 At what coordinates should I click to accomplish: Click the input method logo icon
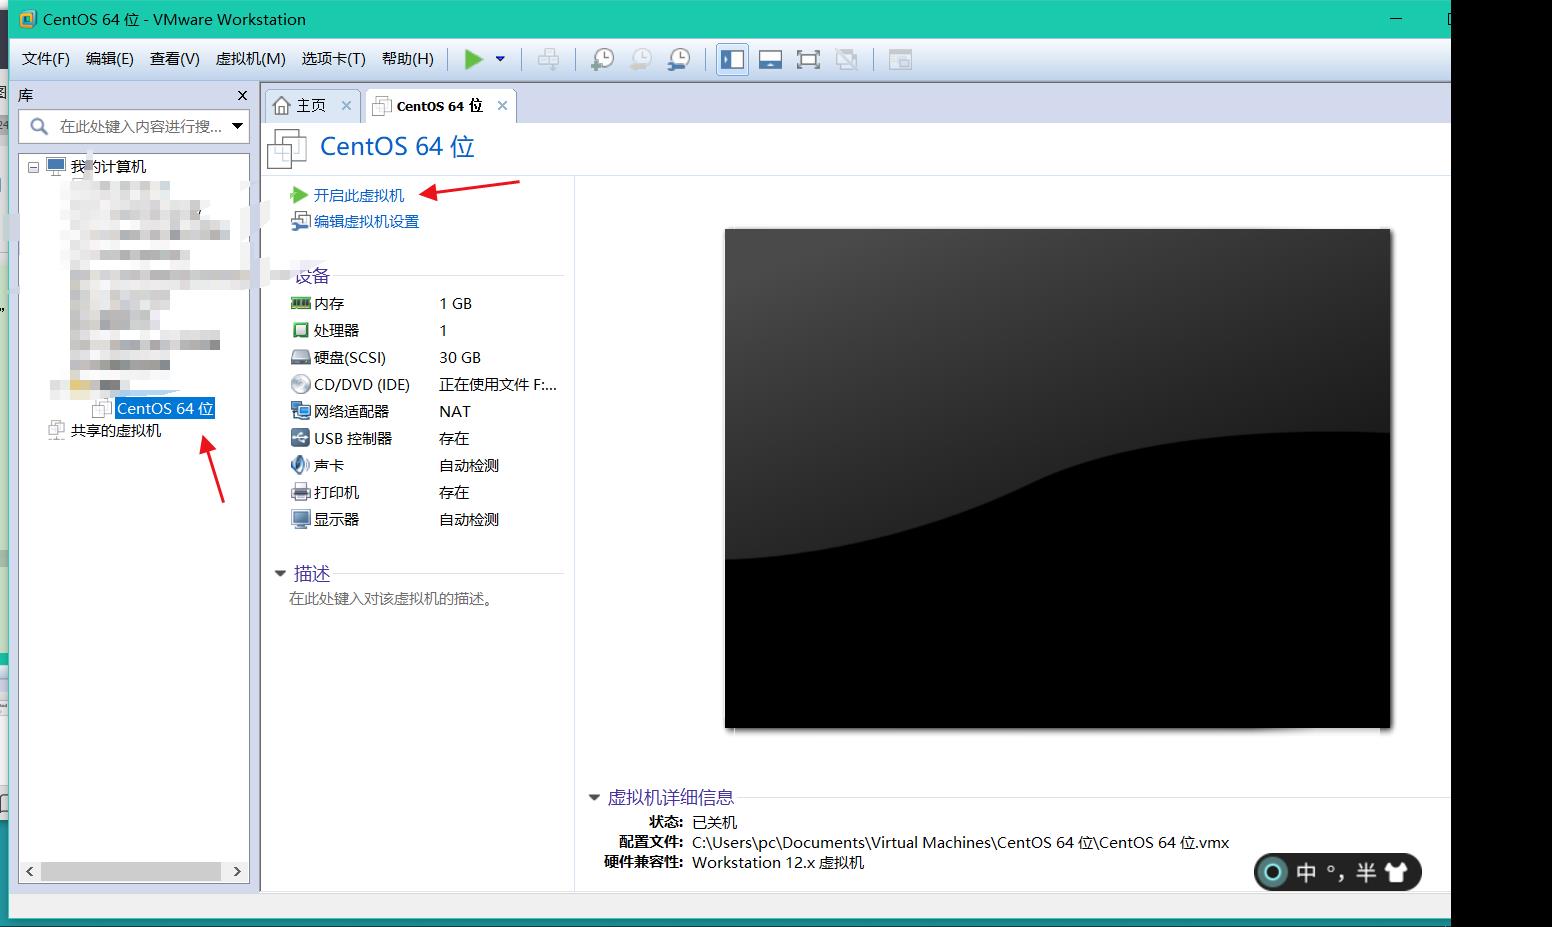click(x=1273, y=873)
